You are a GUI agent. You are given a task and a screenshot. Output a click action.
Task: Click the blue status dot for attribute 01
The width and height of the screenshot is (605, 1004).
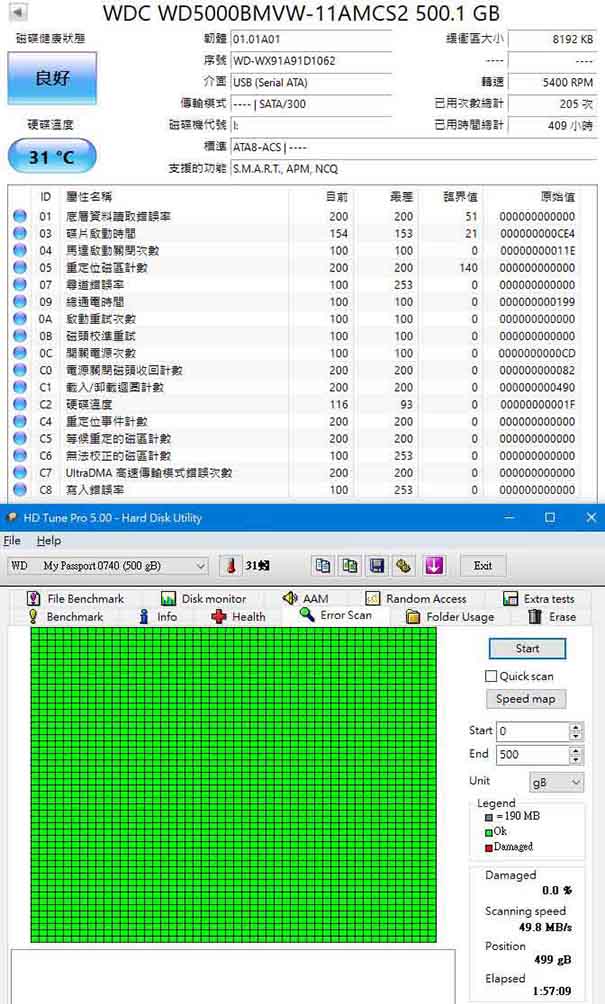click(x=20, y=216)
